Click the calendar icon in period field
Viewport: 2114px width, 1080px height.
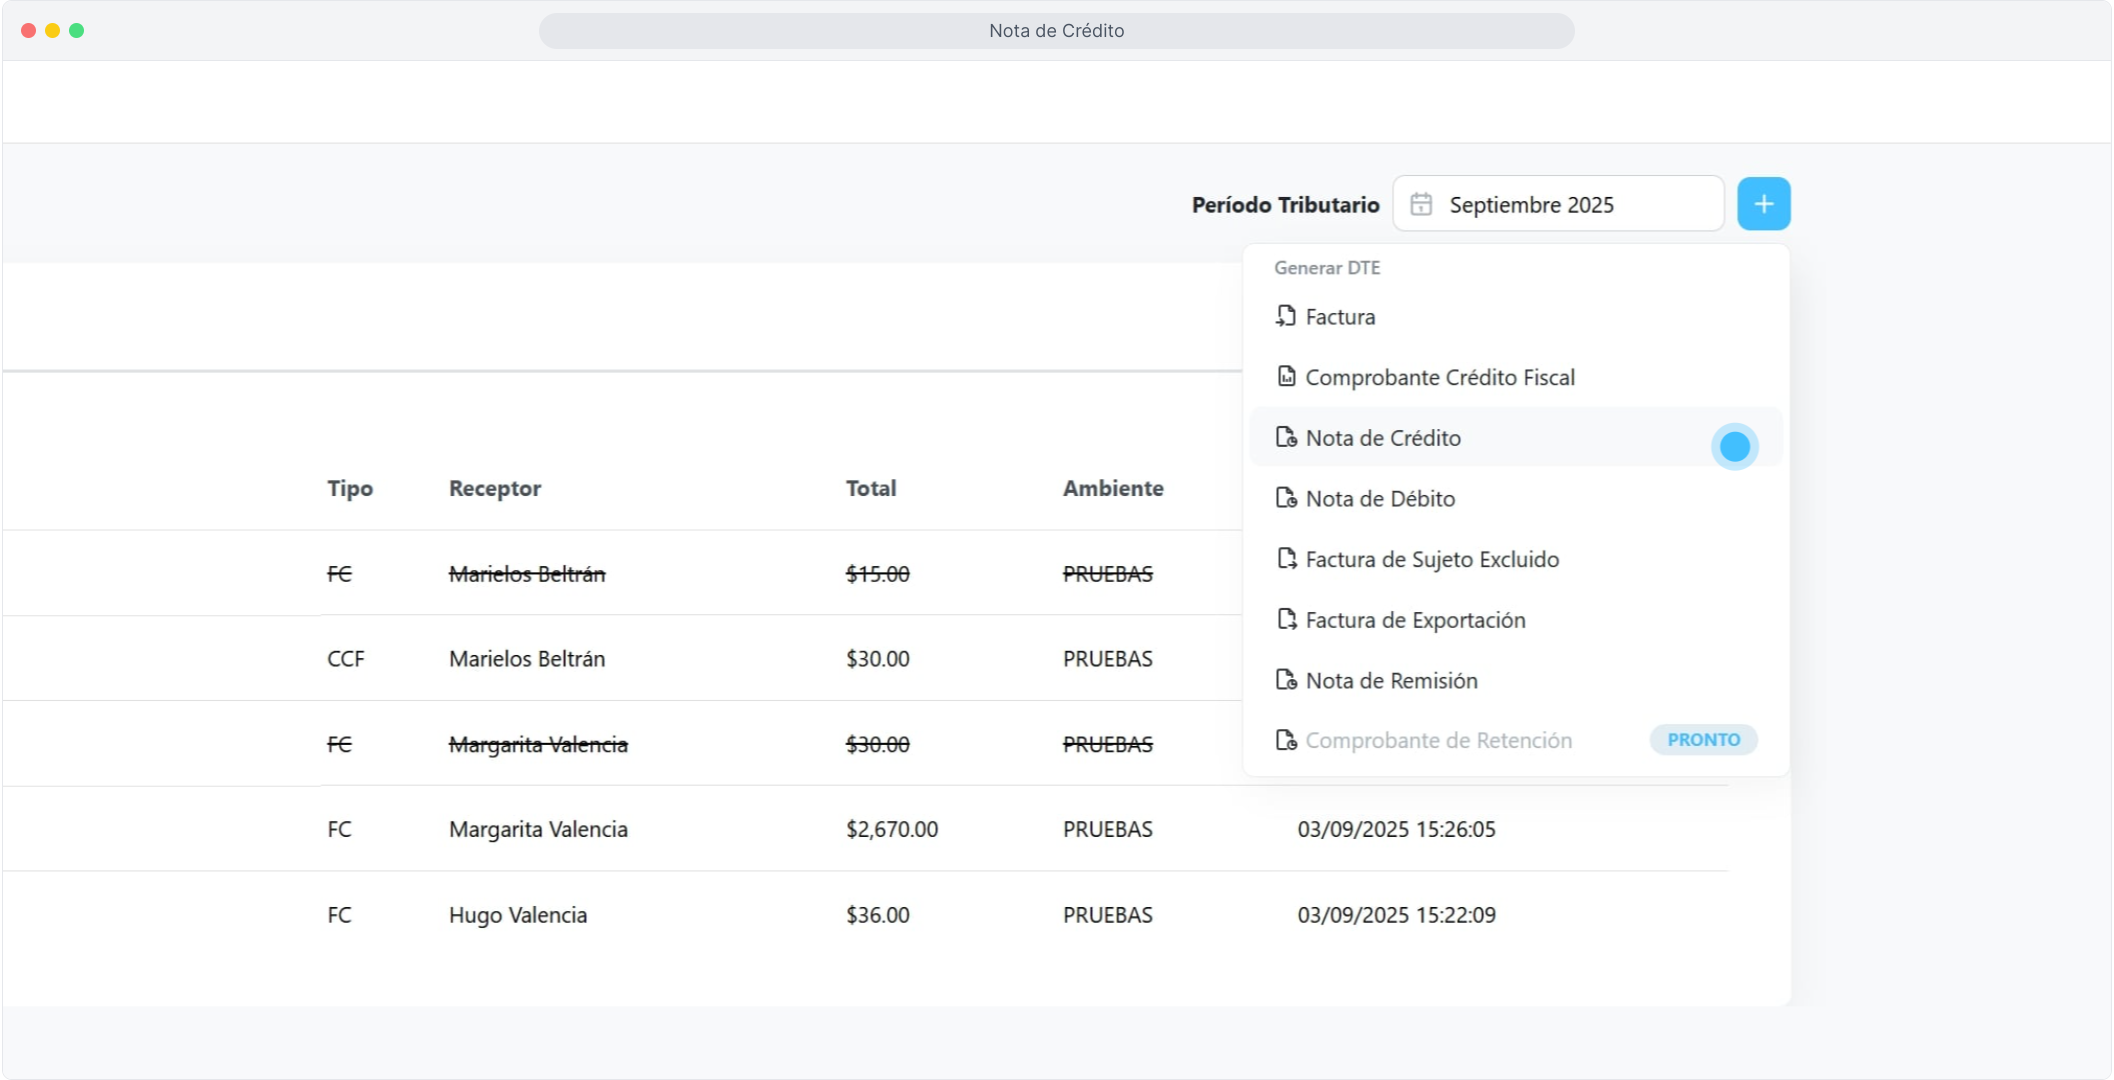[1420, 204]
